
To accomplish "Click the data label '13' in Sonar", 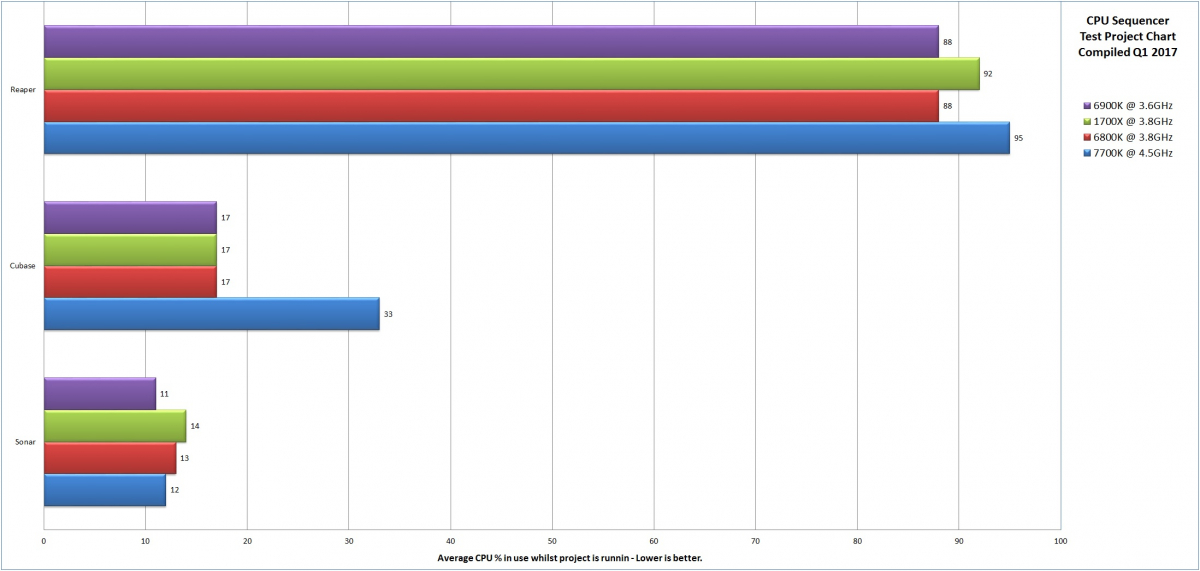I will (x=185, y=458).
